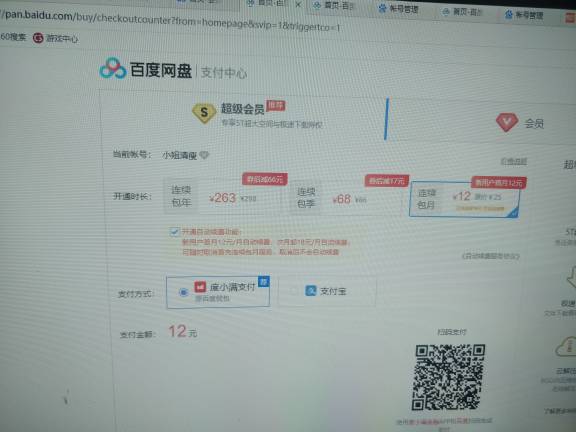Image resolution: width=576 pixels, height=432 pixels.
Task: Switch to the first 帐号管理 browser tab
Action: 399,9
